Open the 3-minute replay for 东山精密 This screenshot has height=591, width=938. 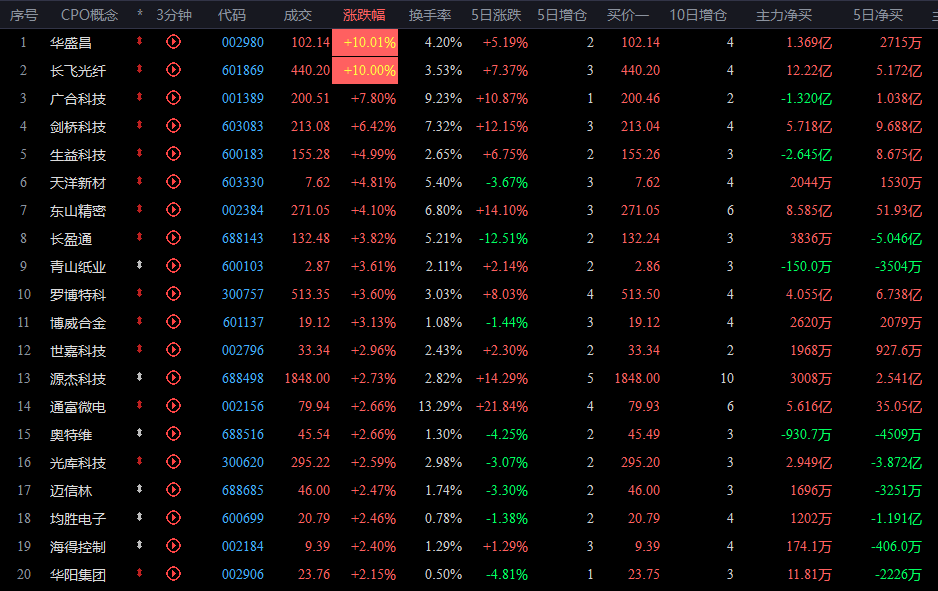(x=173, y=210)
